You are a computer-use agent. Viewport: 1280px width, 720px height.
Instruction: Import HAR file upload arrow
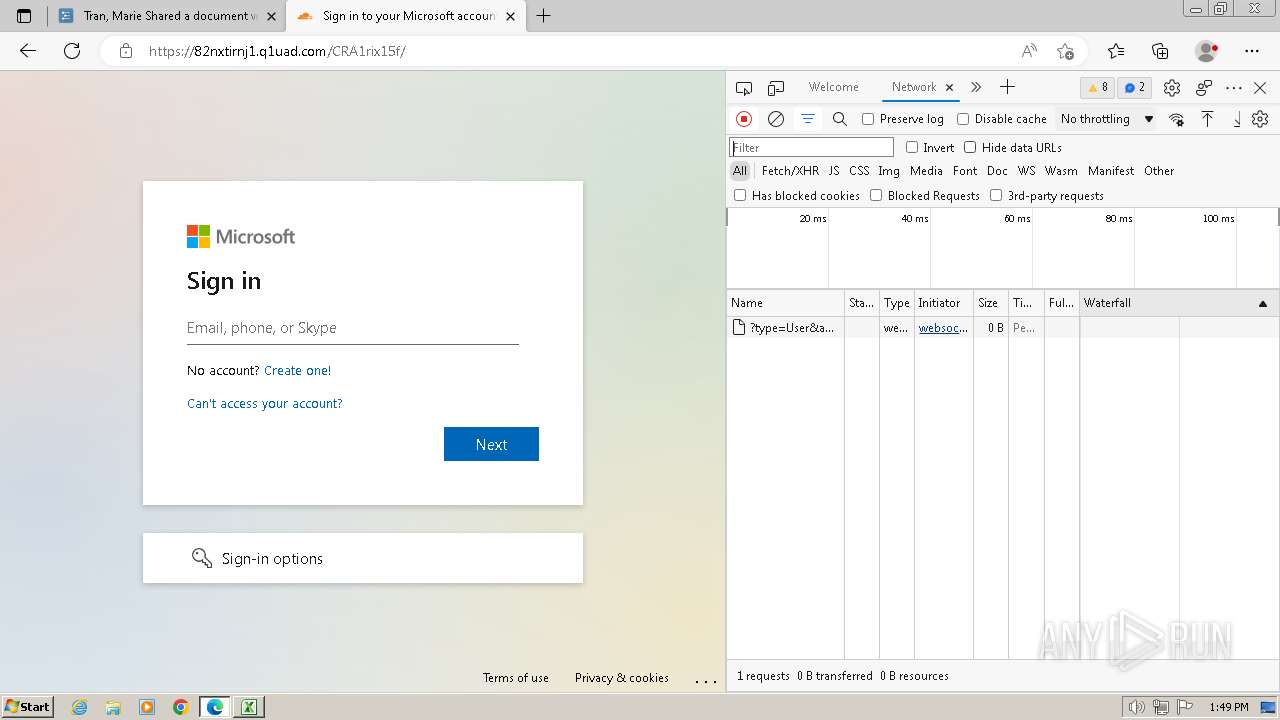(x=1207, y=119)
